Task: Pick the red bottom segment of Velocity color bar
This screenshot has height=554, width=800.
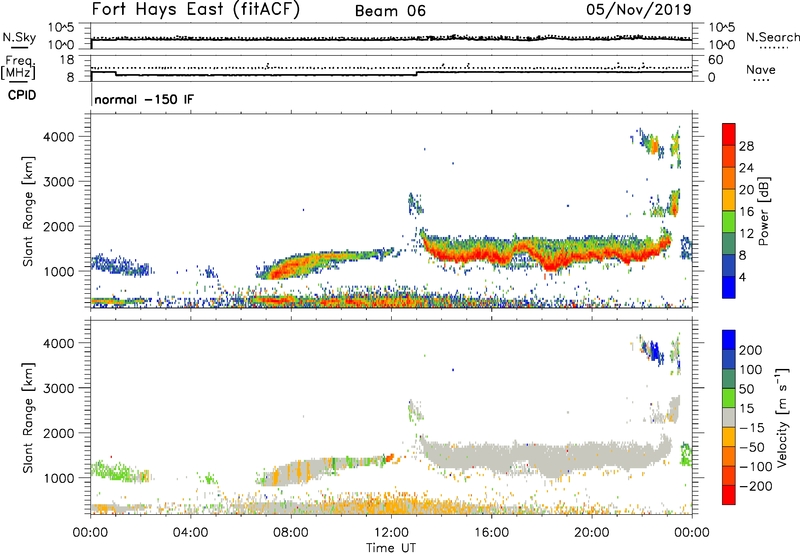Action: [729, 495]
